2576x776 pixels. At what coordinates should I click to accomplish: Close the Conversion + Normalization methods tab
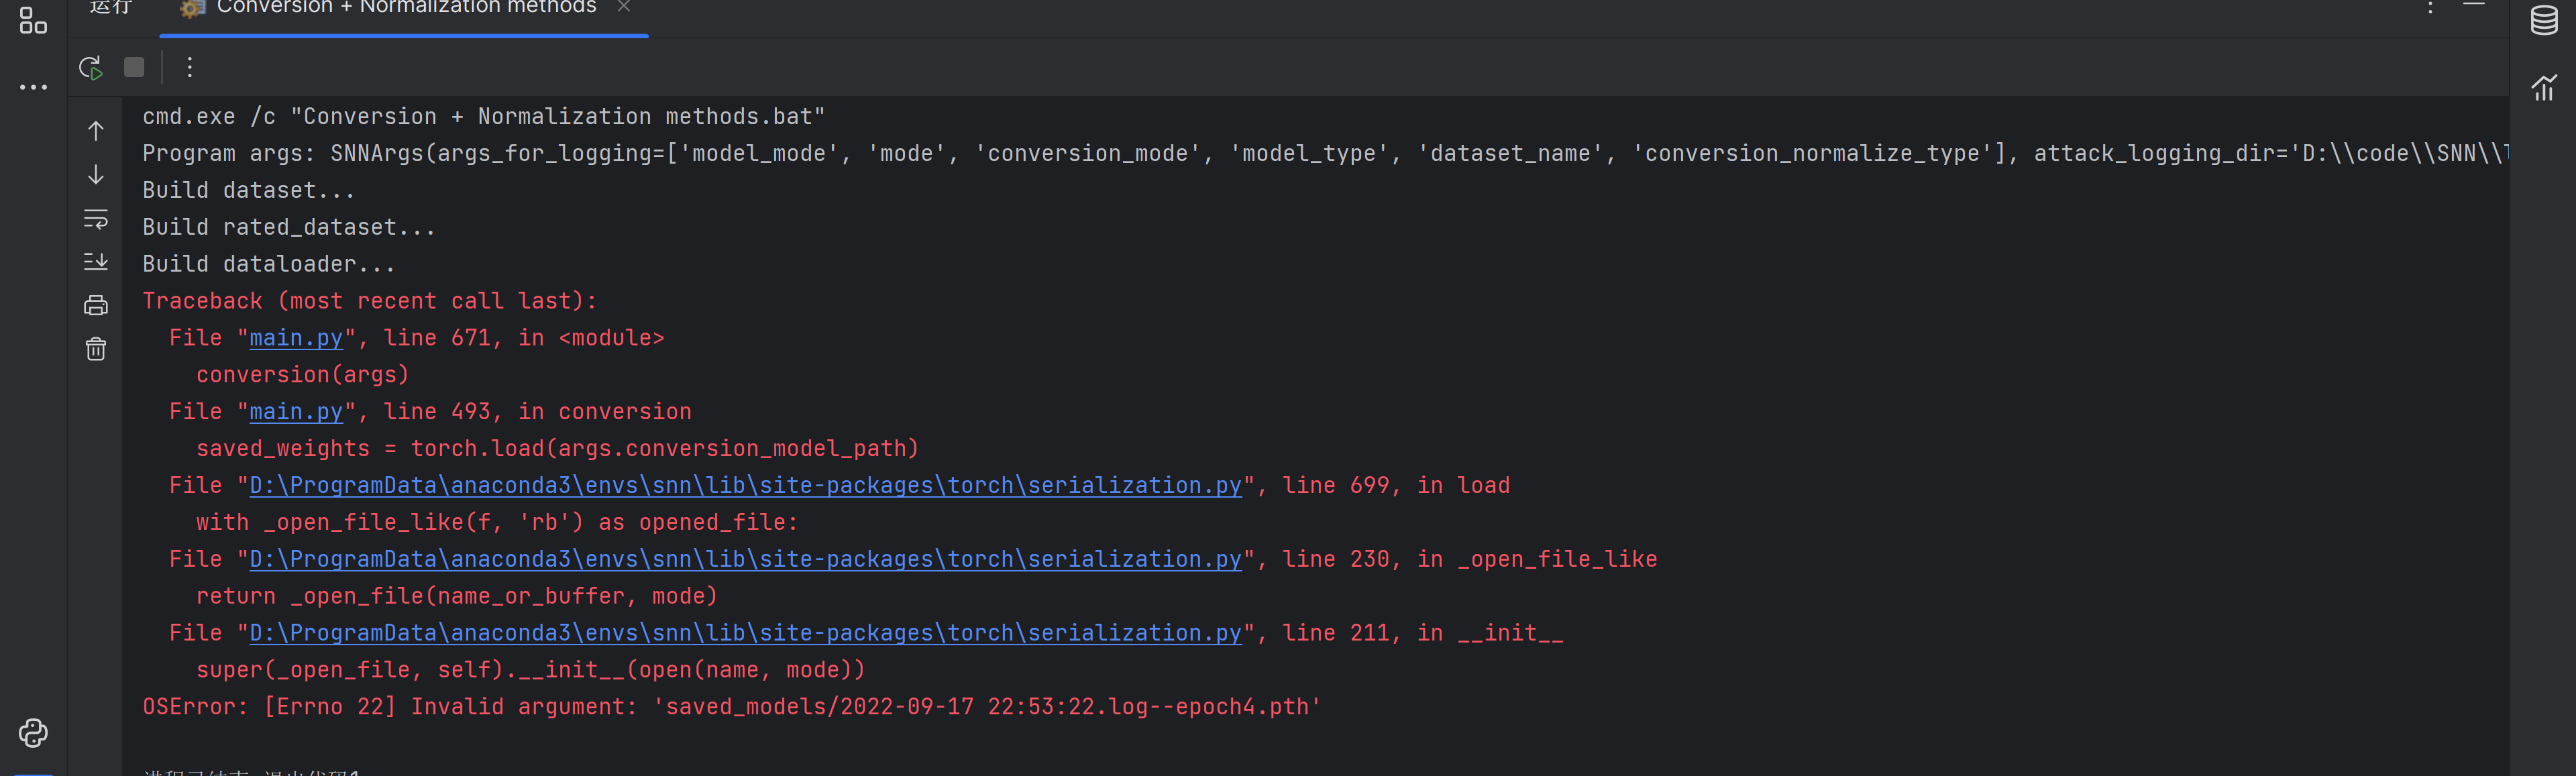(624, 7)
